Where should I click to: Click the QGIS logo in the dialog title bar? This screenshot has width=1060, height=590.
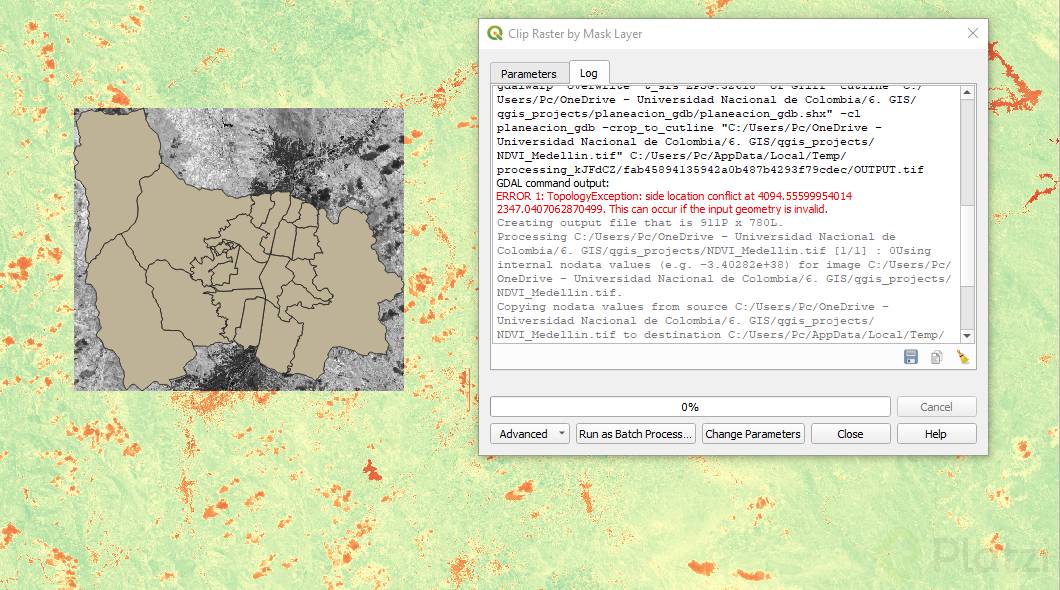click(494, 33)
